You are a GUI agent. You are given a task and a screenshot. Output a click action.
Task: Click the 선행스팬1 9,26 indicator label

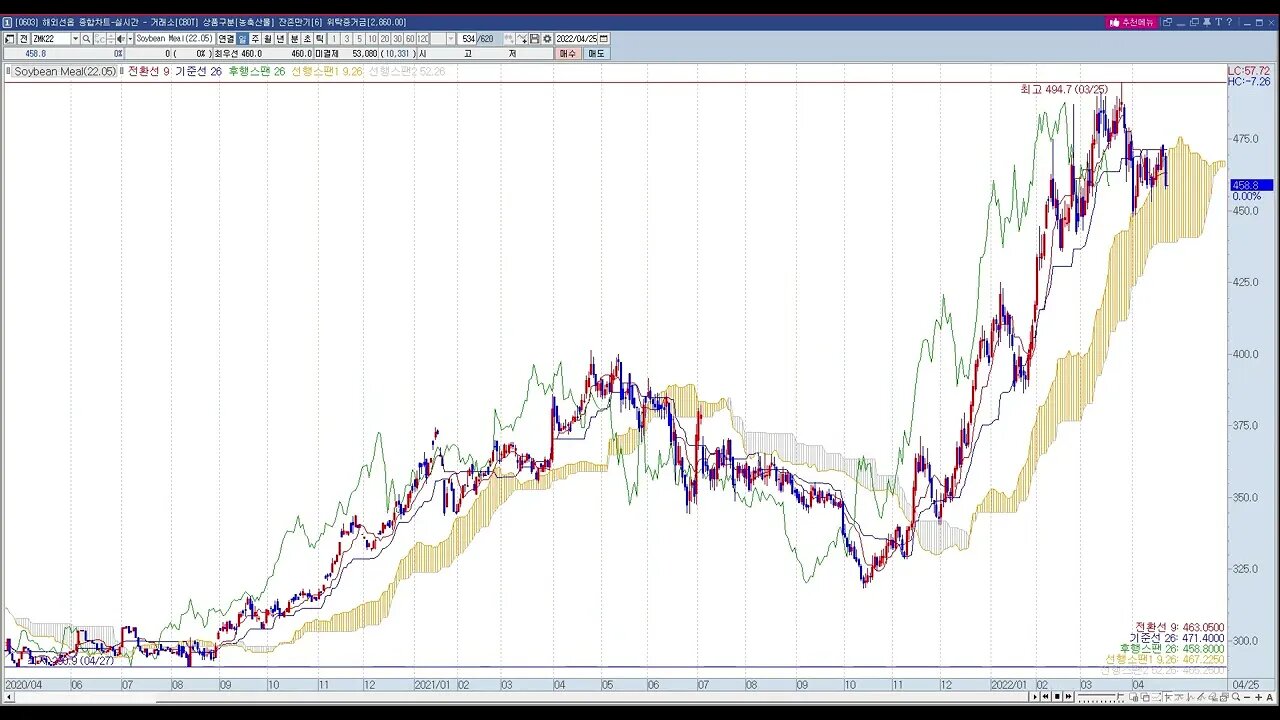coord(328,71)
